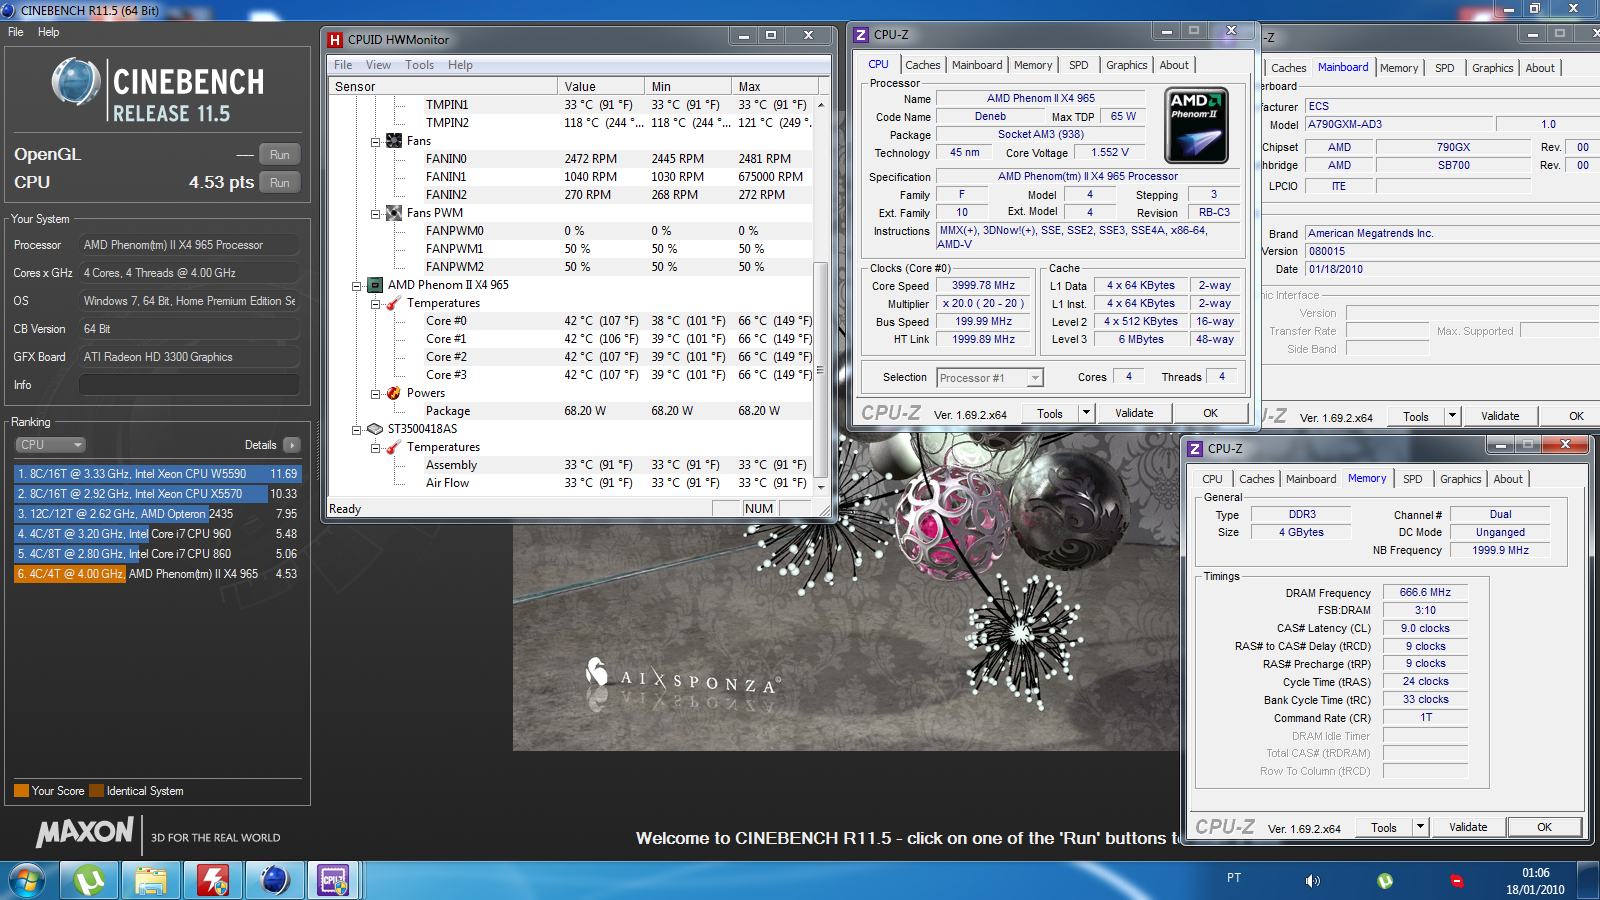Click the CPU Temperatures thermometer icon

click(x=394, y=303)
